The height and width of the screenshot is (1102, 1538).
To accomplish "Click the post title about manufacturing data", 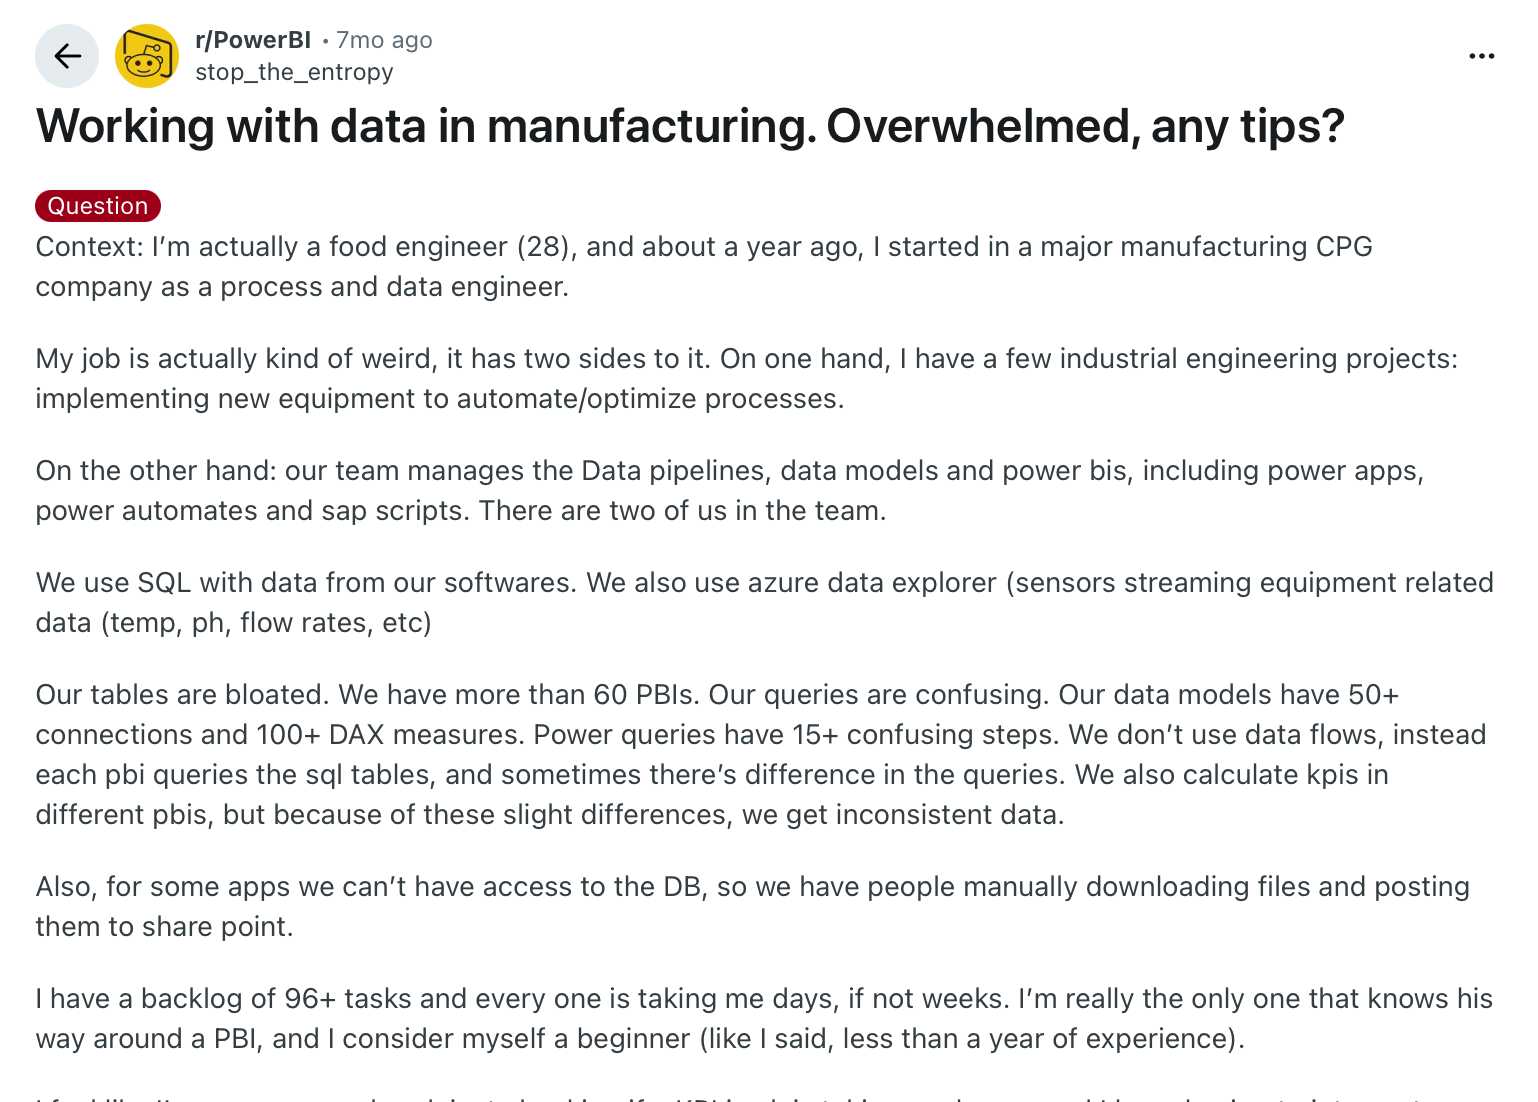I will point(690,127).
